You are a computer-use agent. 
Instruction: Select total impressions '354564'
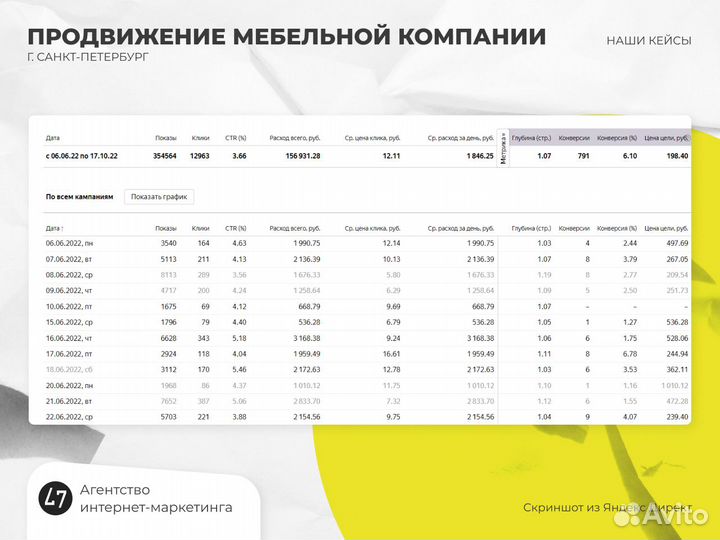164,156
